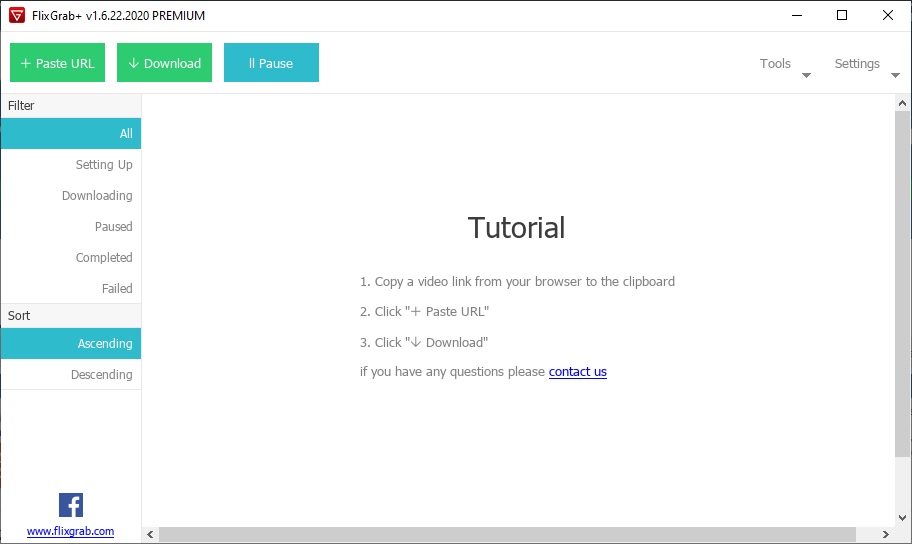Close the FlixGrab+ window

(x=888, y=16)
